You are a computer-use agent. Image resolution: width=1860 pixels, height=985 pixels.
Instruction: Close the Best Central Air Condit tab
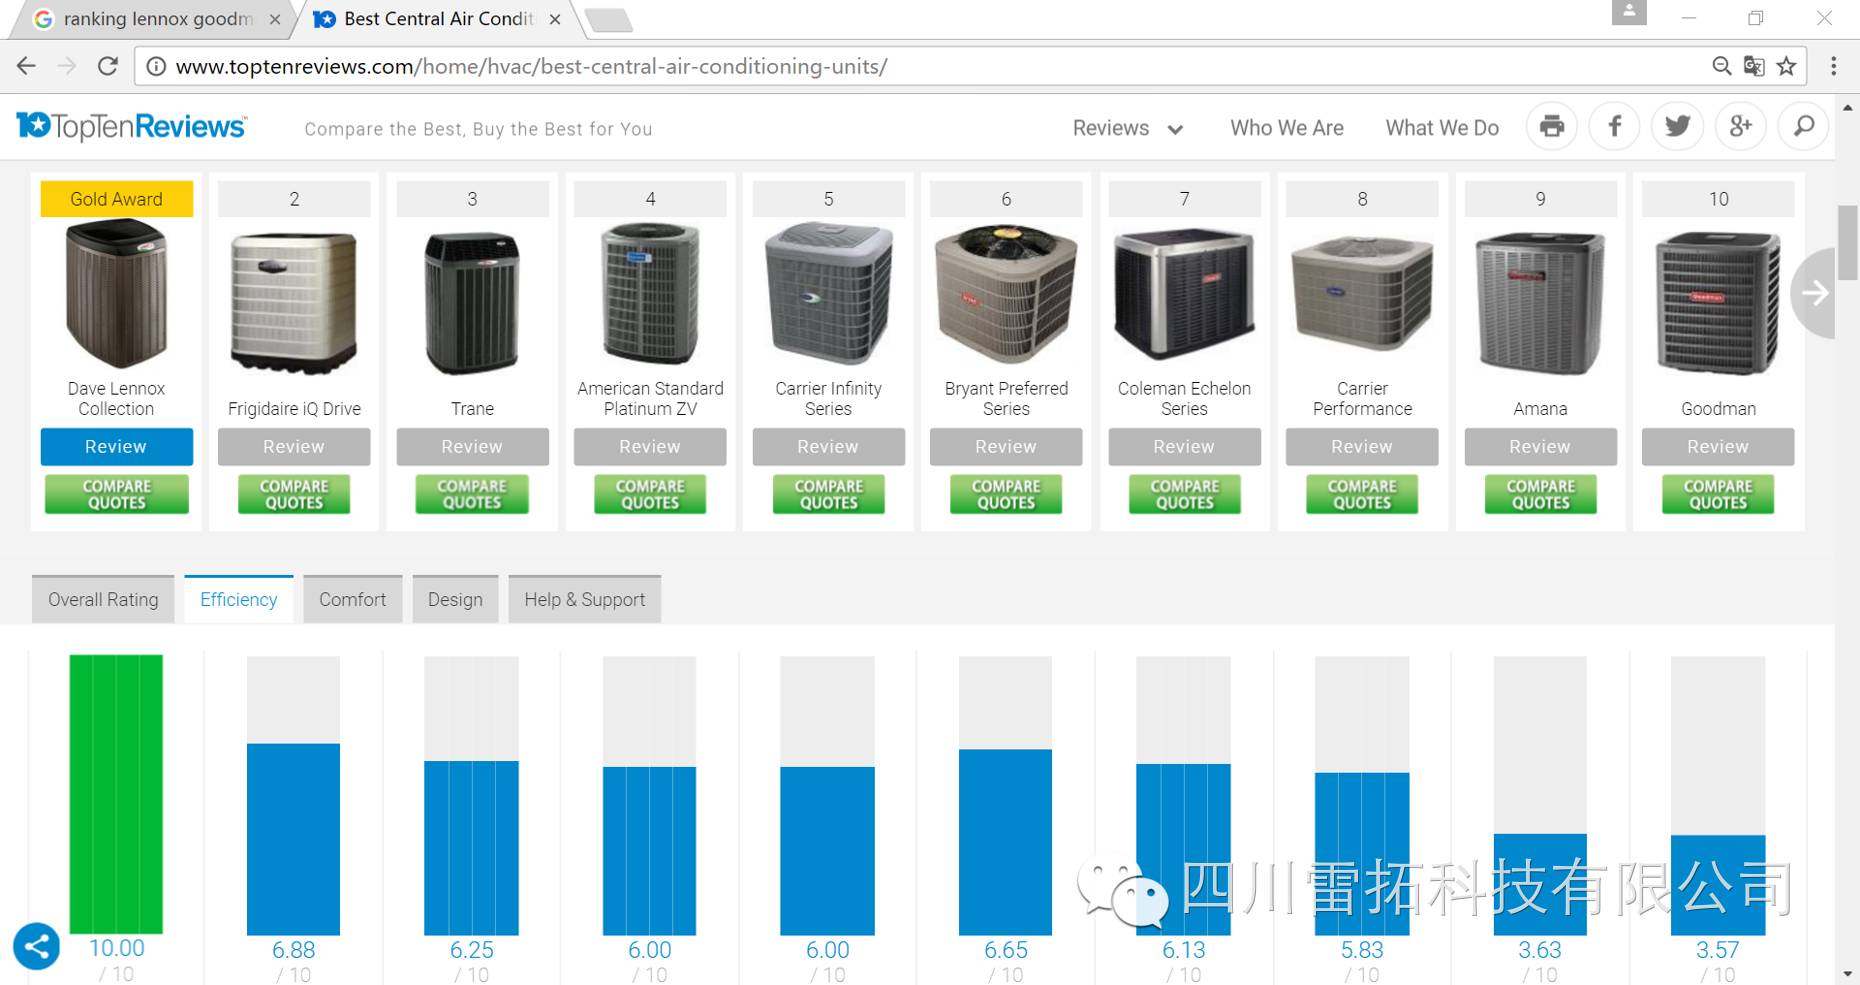click(555, 19)
